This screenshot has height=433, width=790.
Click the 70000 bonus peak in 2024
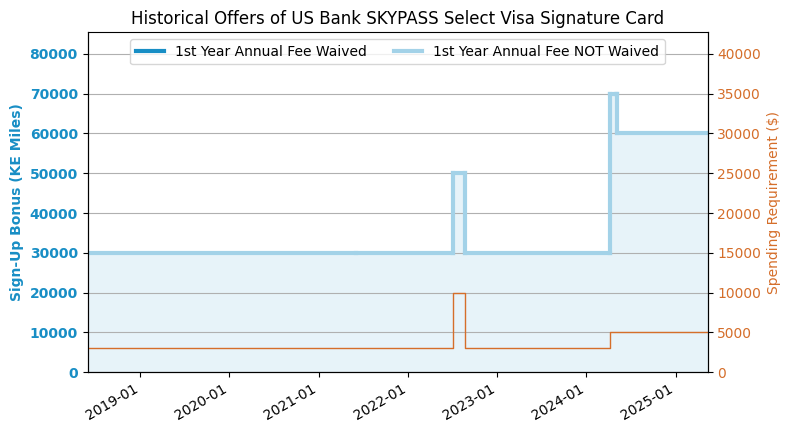click(613, 94)
